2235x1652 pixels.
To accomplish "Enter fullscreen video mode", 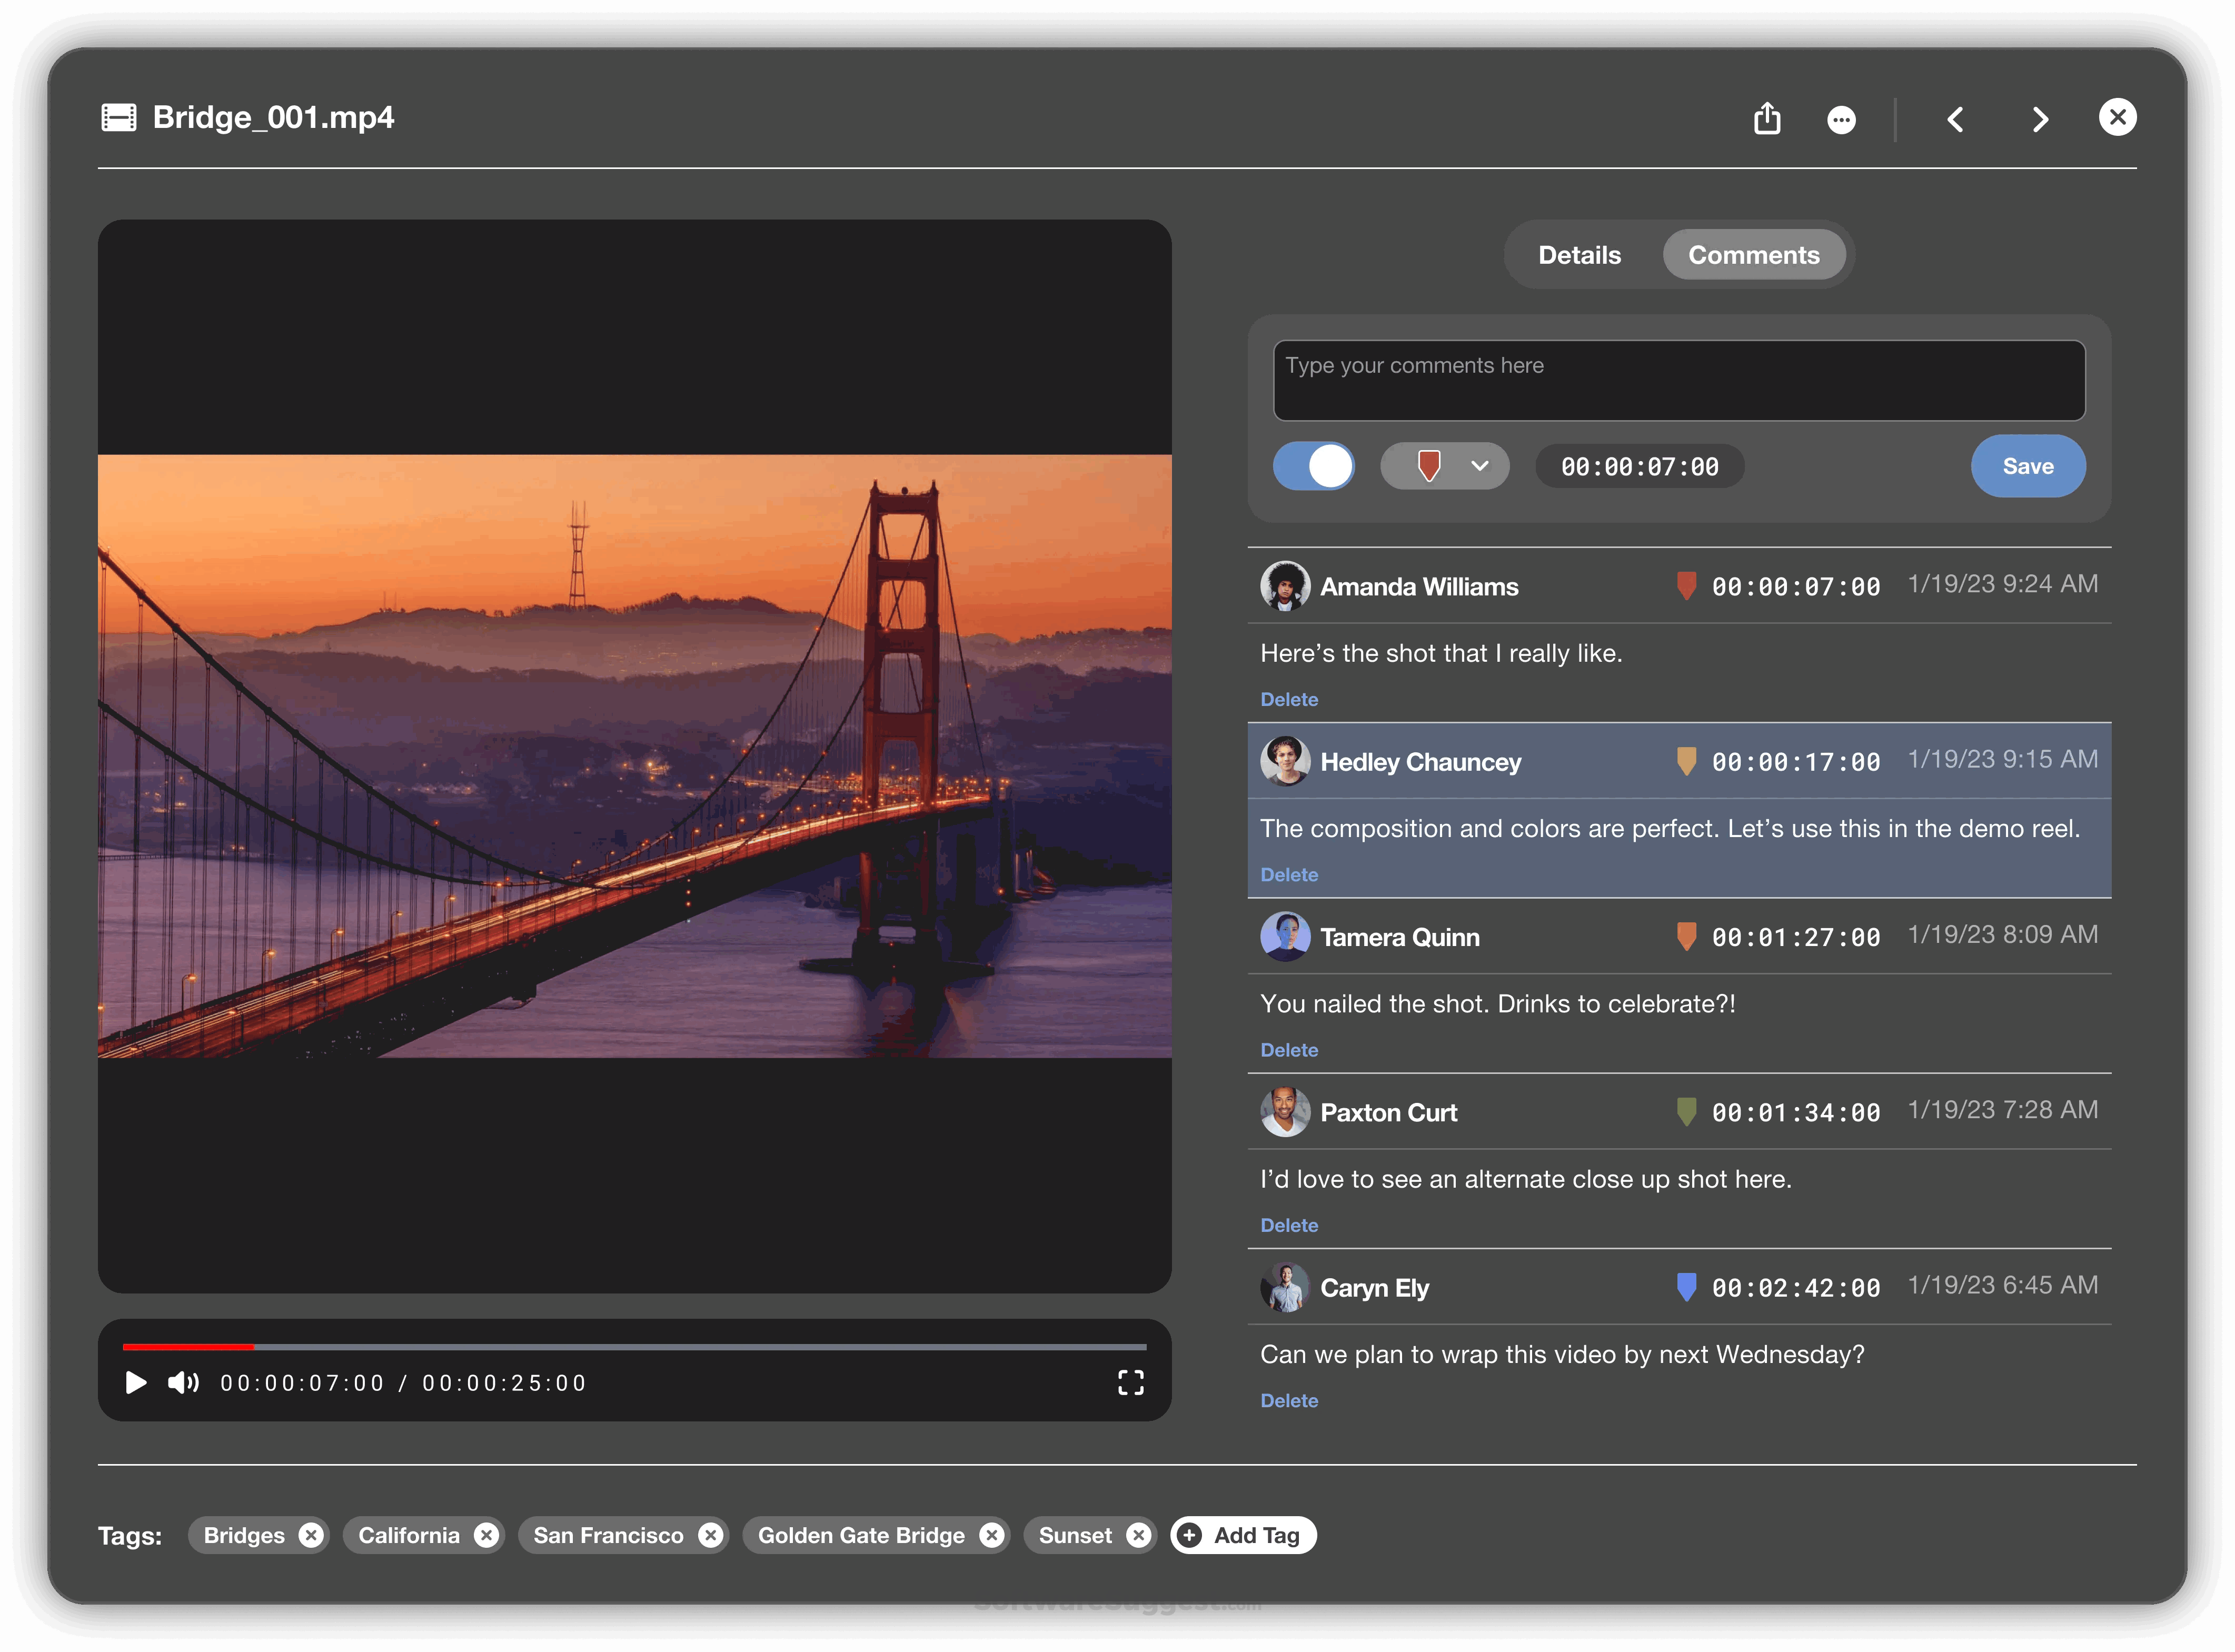I will (1130, 1382).
